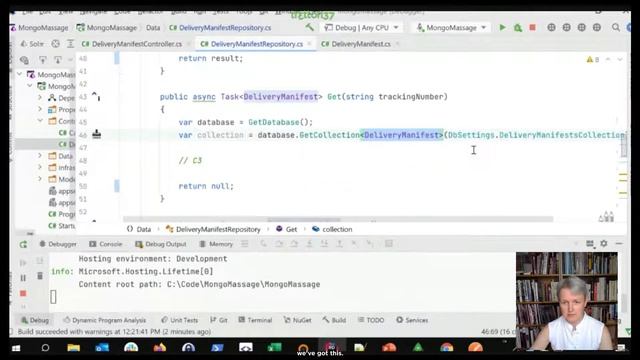Screen dimensions: 640x360
Task: Open the Dynamic Program Analysis tool window
Action: [x=105, y=320]
